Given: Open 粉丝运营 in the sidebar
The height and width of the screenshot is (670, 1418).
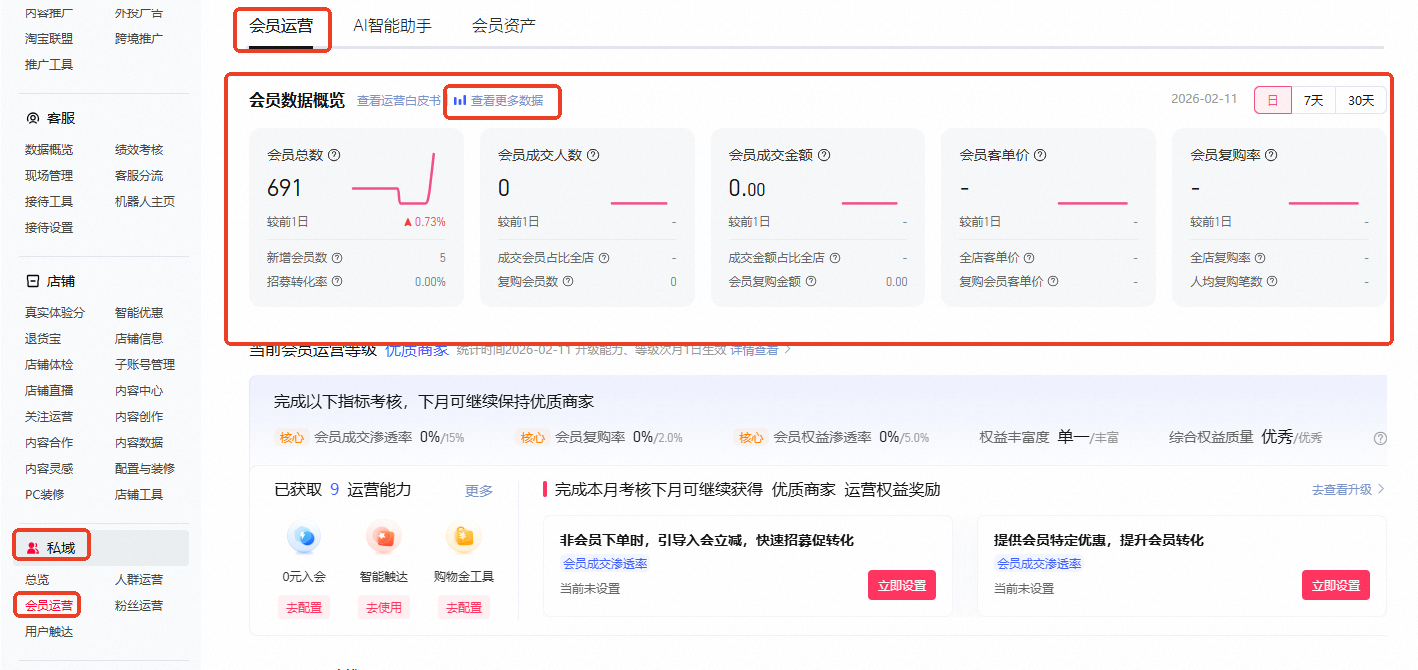Looking at the screenshot, I should 139,606.
